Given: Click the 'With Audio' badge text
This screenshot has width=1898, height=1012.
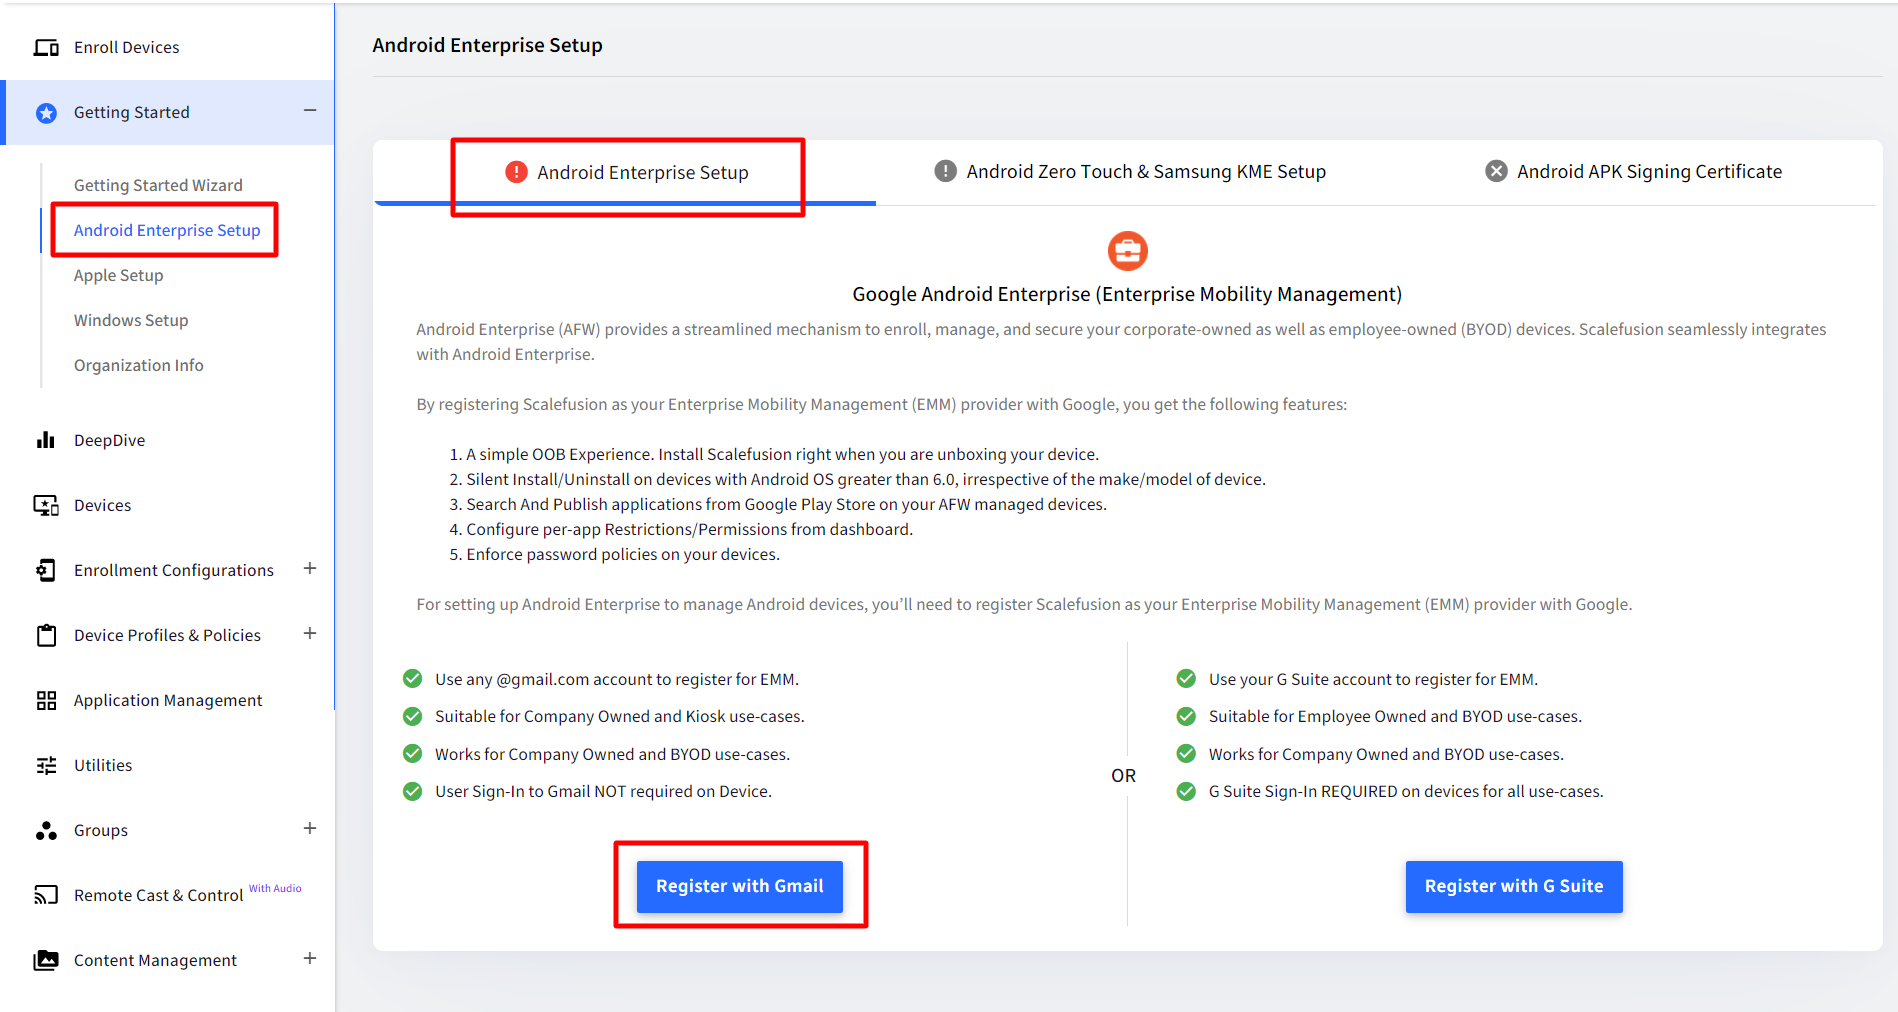Looking at the screenshot, I should tap(275, 888).
